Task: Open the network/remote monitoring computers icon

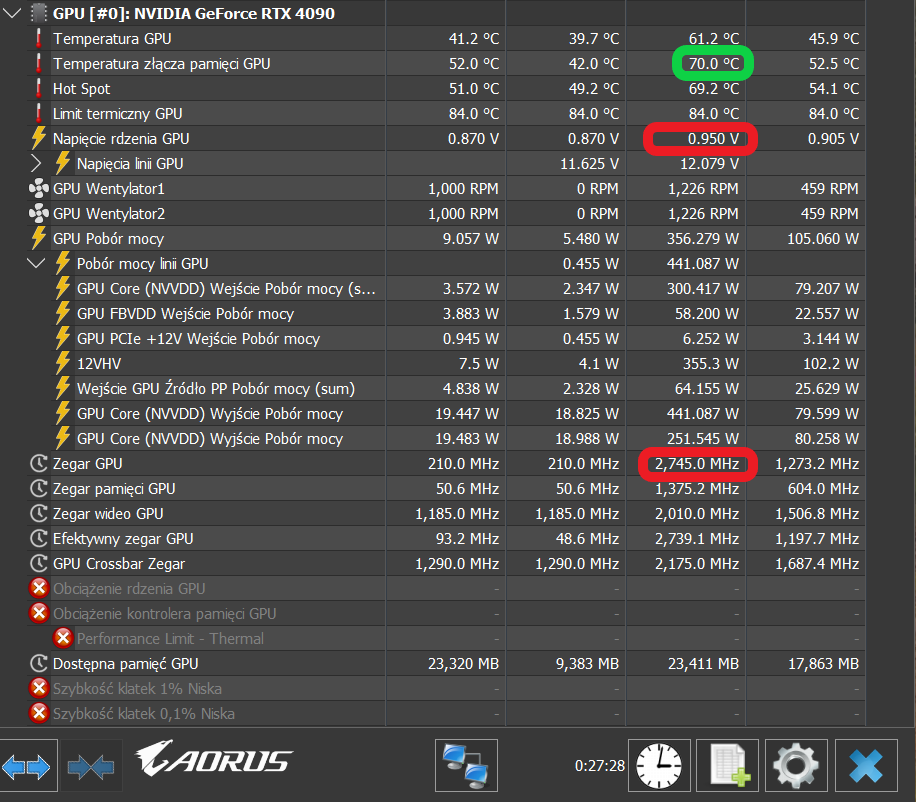Action: (x=466, y=766)
